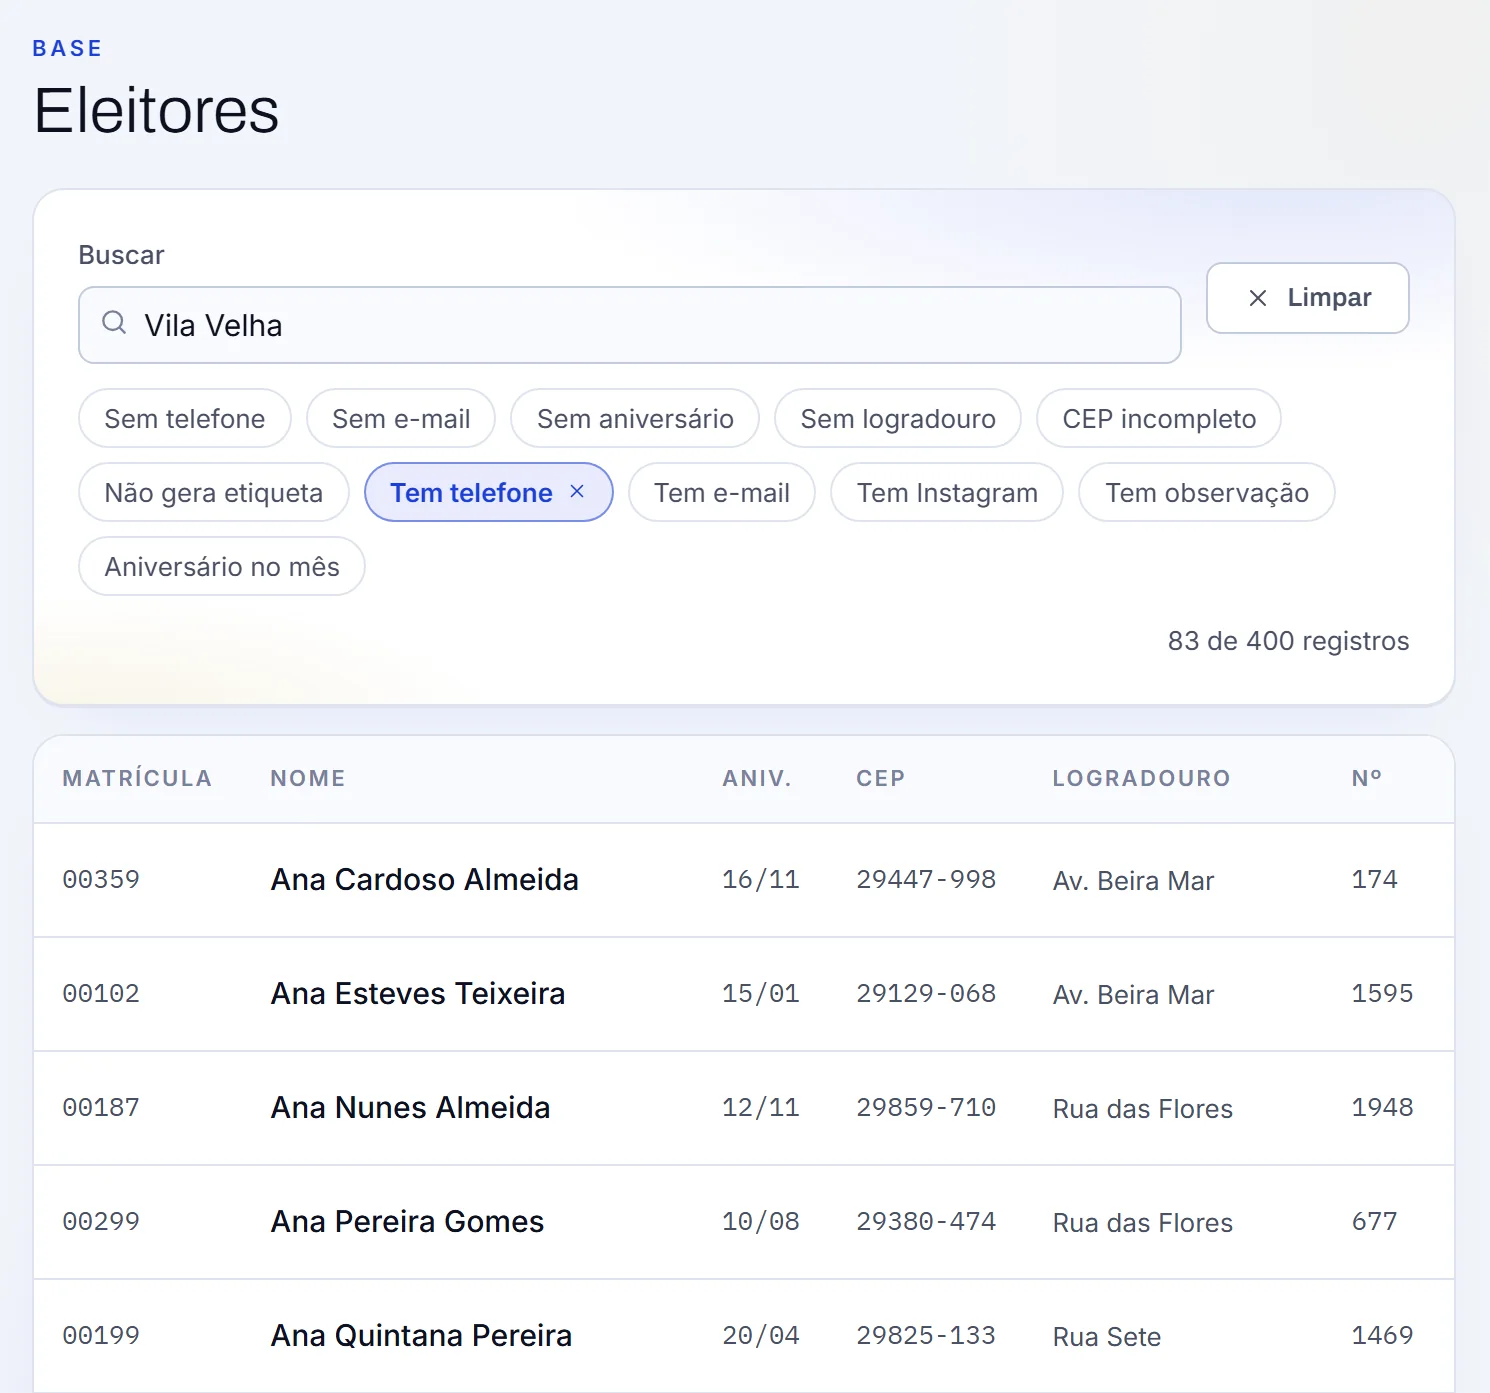The height and width of the screenshot is (1393, 1490).
Task: Apply the Tem observação filter chip
Action: pyautogui.click(x=1207, y=492)
